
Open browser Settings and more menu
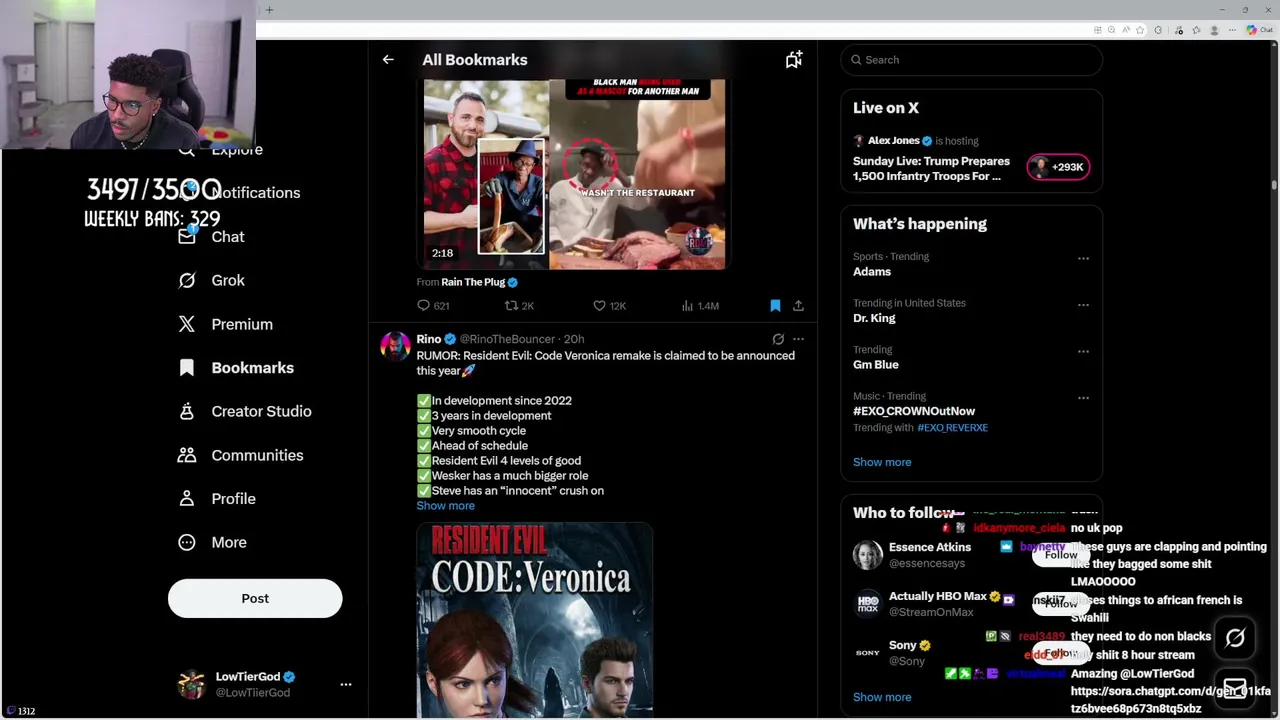[1232, 30]
